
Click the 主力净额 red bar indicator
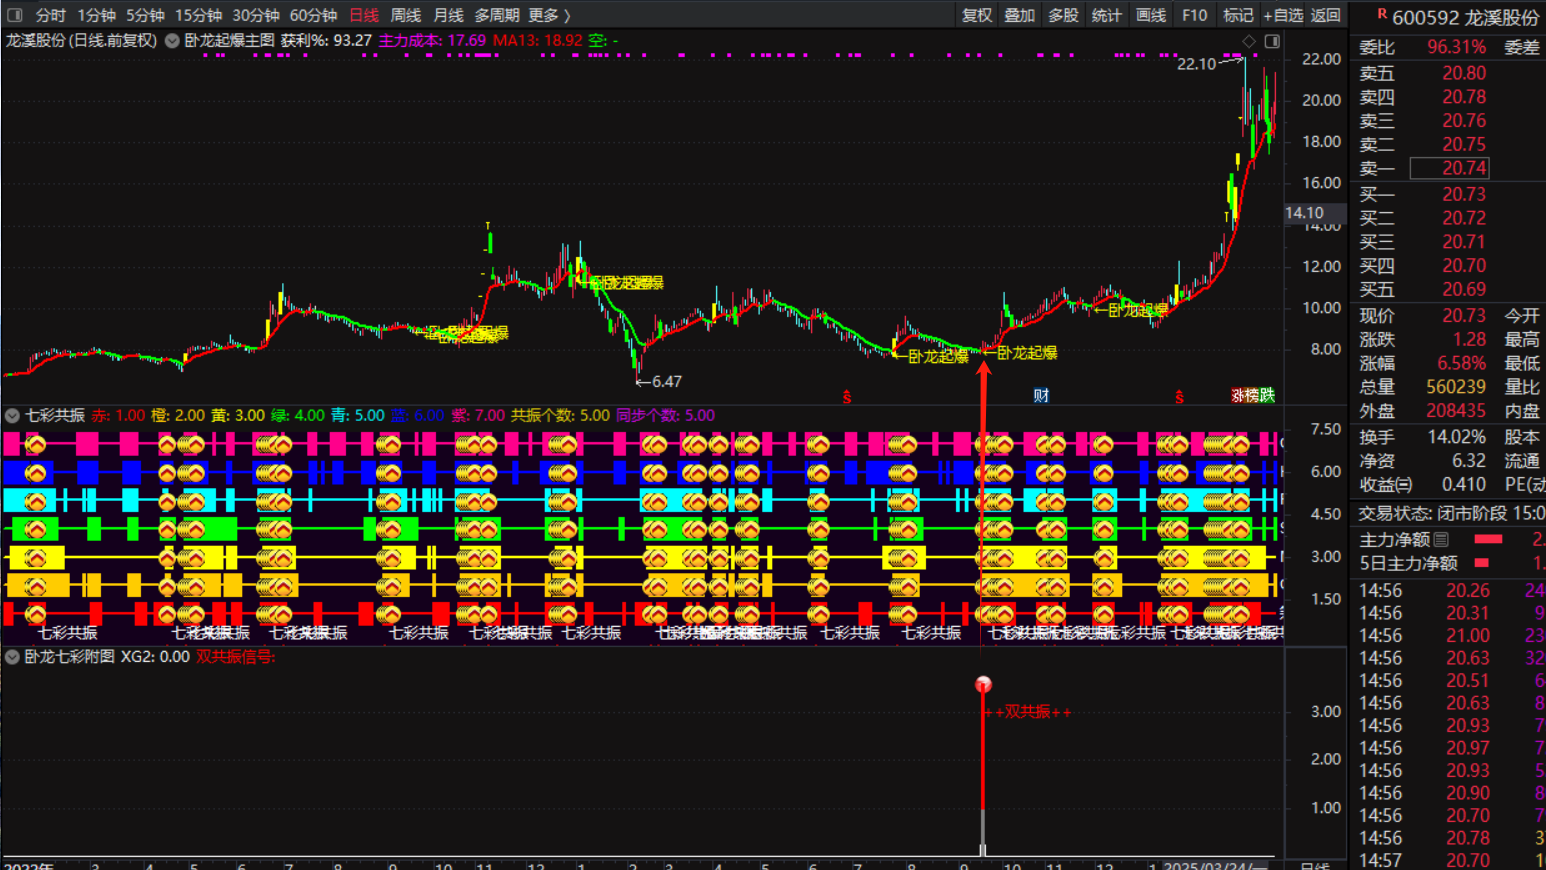coord(1488,540)
